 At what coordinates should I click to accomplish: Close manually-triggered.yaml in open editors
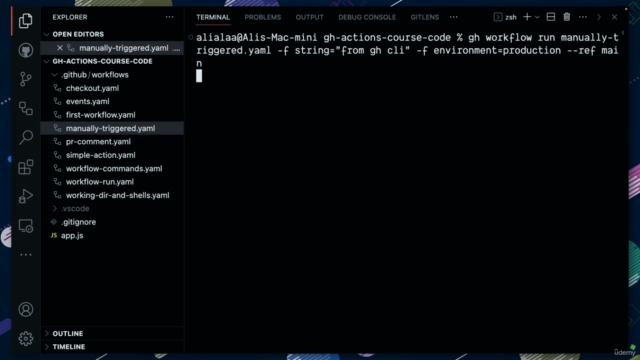coord(60,48)
